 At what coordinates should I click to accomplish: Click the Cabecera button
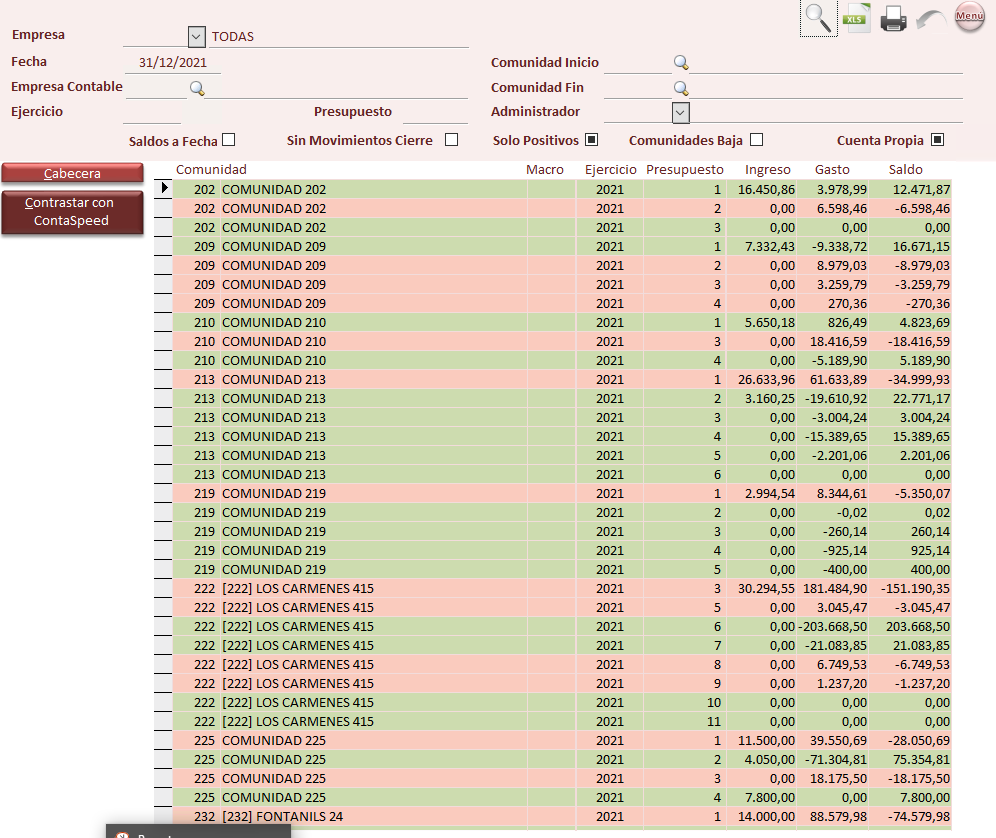(x=72, y=173)
